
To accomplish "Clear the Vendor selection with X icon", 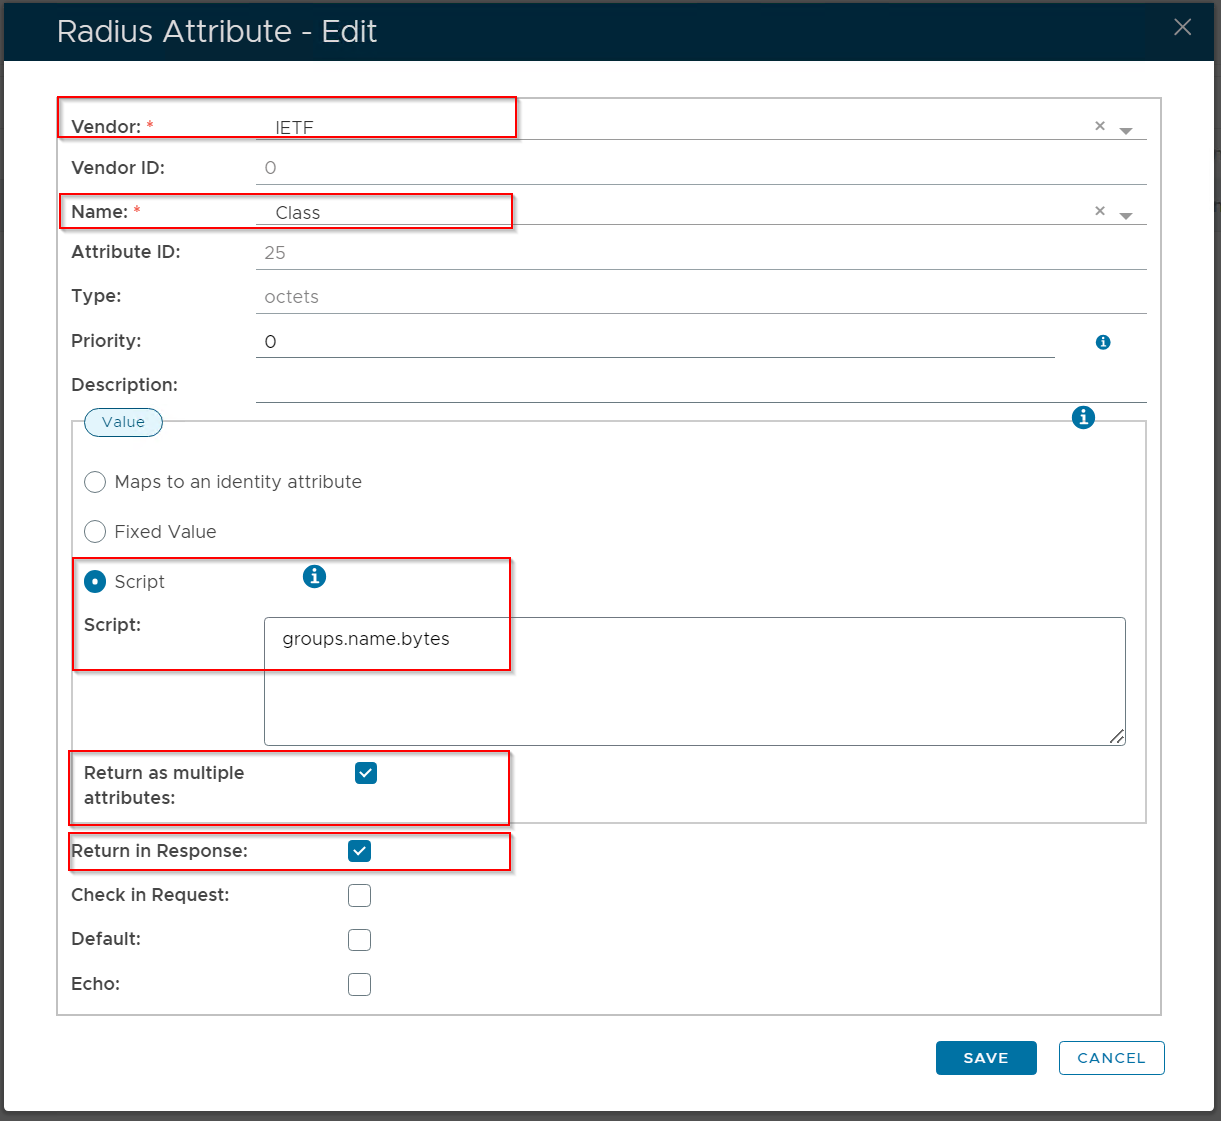I will tap(1100, 126).
